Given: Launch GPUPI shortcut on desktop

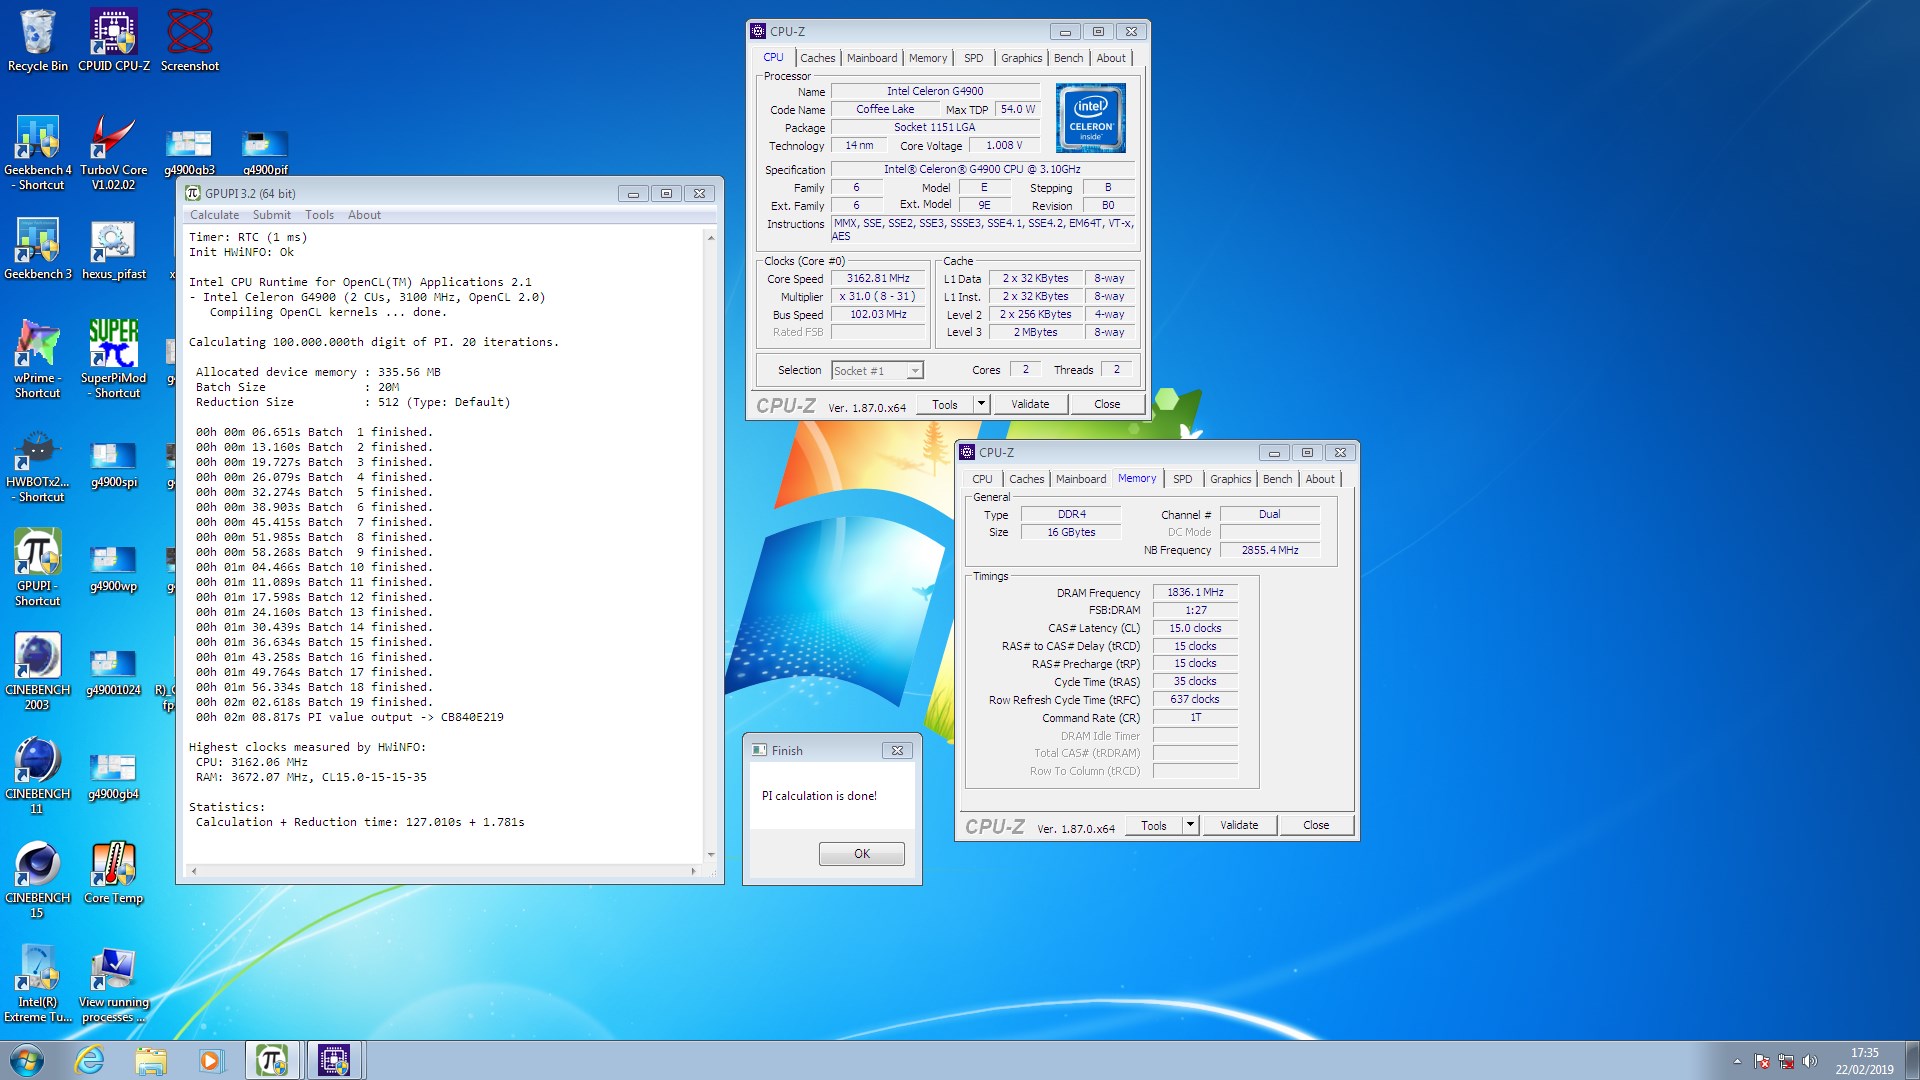Looking at the screenshot, I should [x=38, y=568].
